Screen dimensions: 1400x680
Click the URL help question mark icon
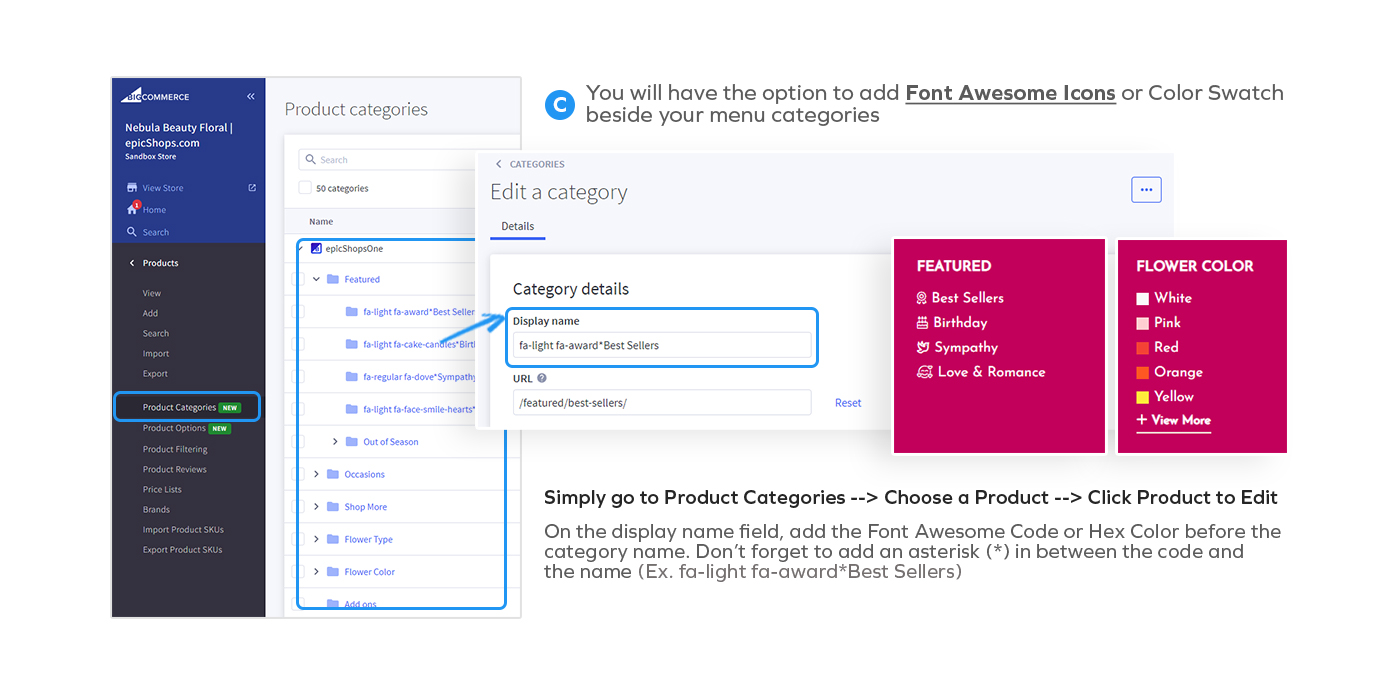tap(542, 379)
